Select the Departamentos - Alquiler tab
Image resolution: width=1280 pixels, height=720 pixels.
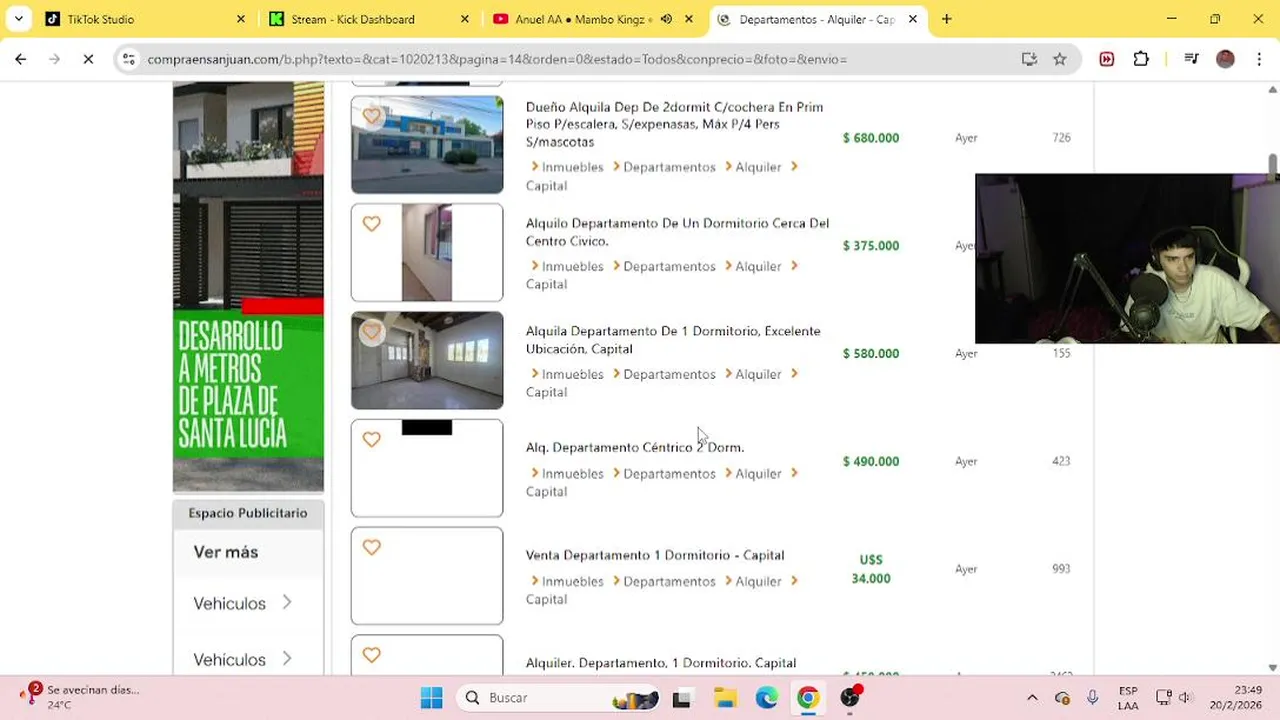[x=816, y=19]
